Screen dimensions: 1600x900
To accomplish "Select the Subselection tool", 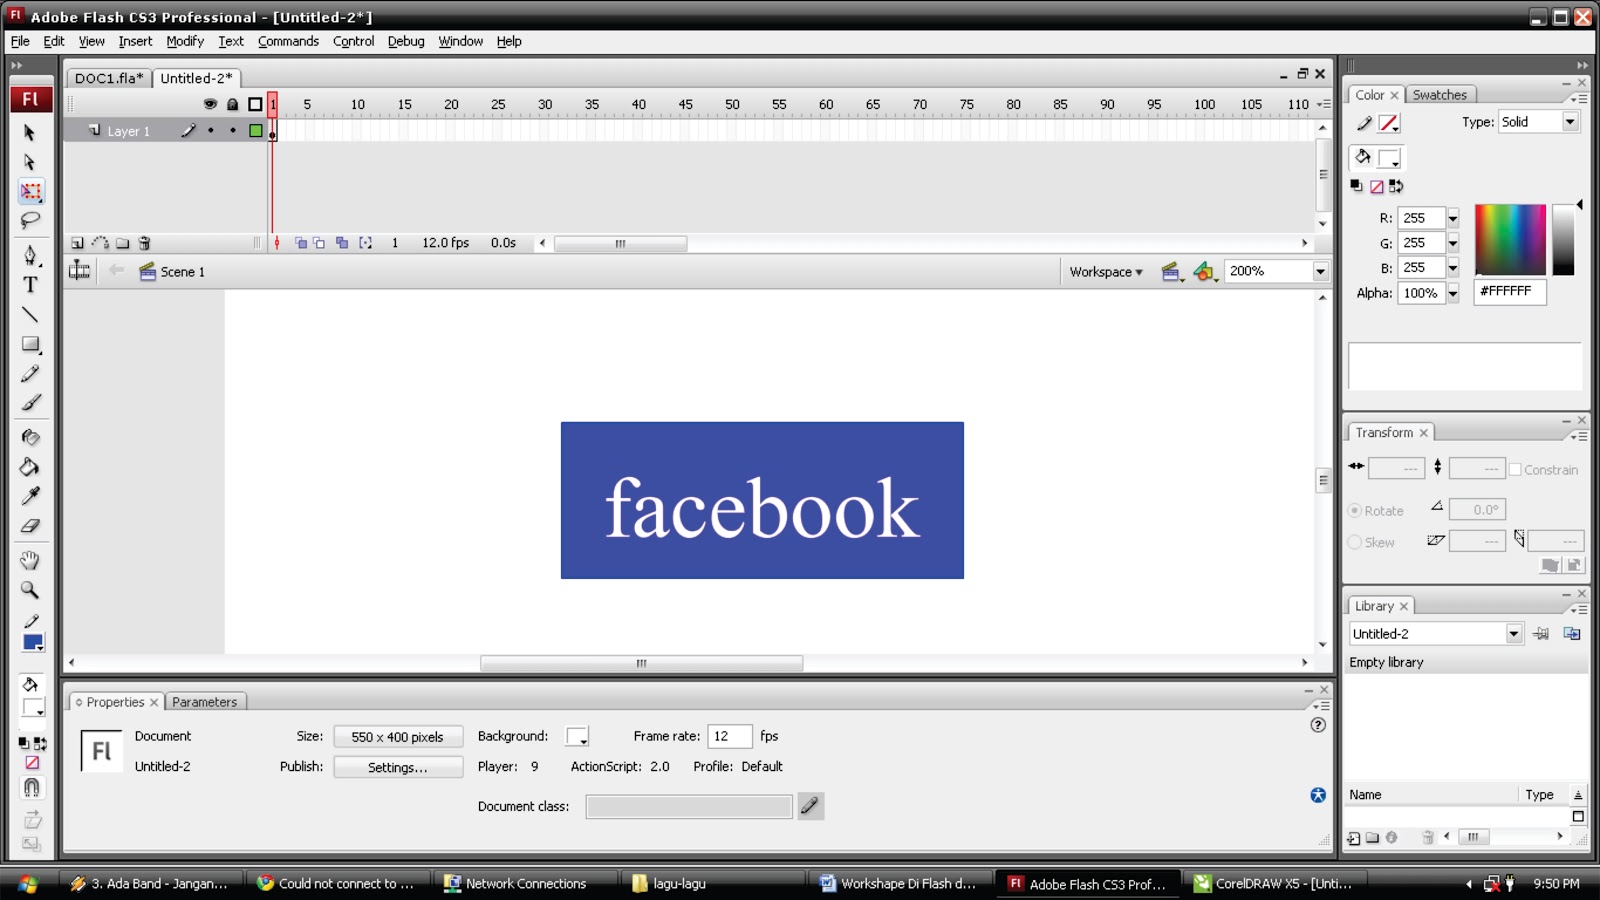I will [x=30, y=162].
